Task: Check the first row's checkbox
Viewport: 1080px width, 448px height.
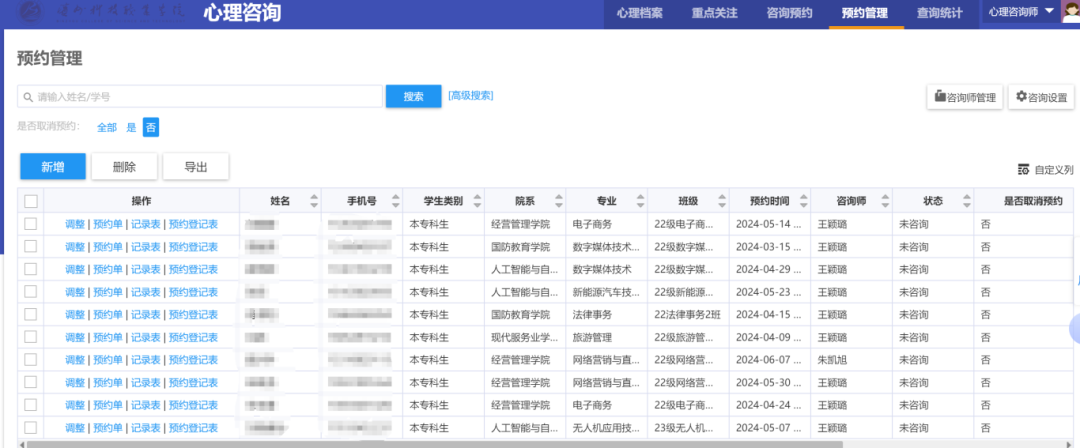Action: [31, 223]
